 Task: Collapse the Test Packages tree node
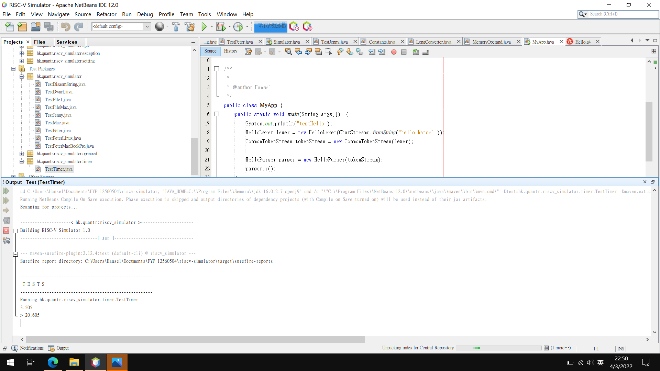(x=13, y=69)
